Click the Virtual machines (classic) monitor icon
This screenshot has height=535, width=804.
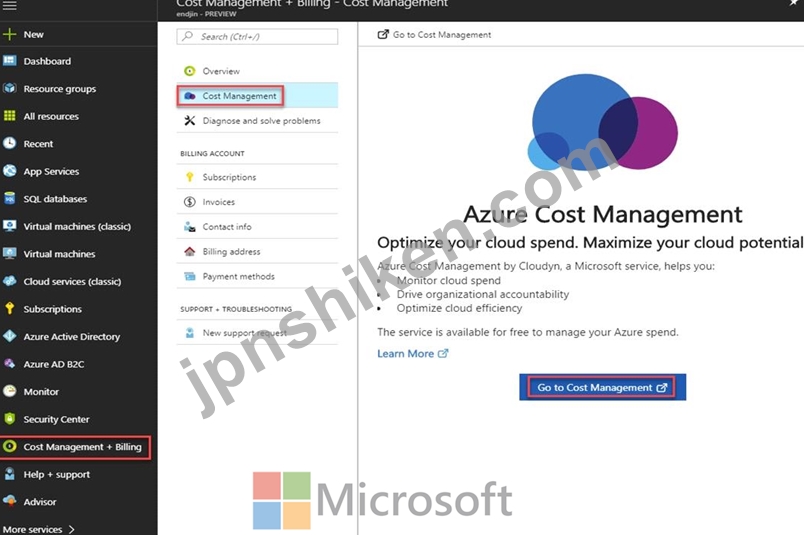9,226
